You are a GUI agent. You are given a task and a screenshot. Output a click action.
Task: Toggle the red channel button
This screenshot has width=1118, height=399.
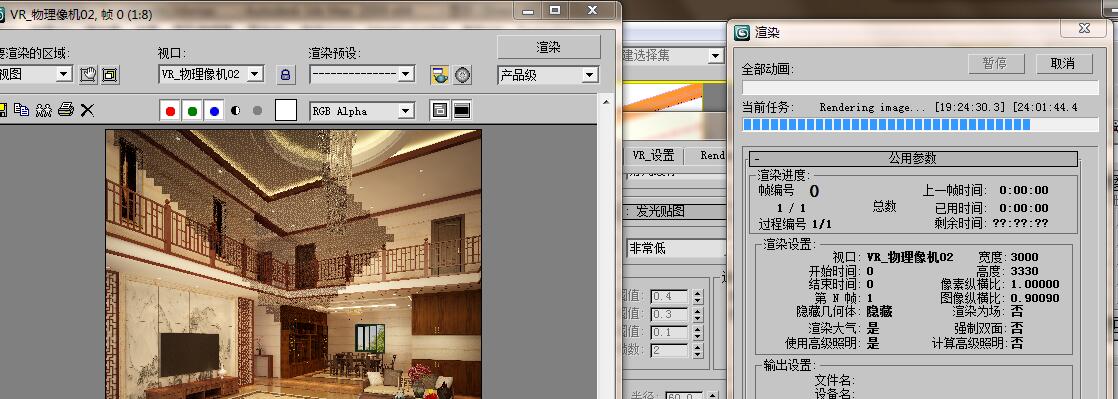coord(170,110)
